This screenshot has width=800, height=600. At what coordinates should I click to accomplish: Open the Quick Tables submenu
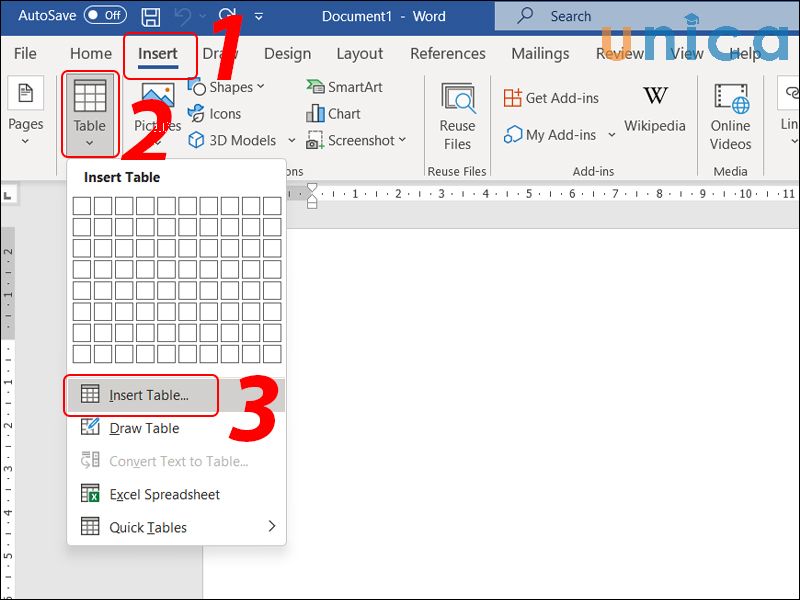[176, 527]
